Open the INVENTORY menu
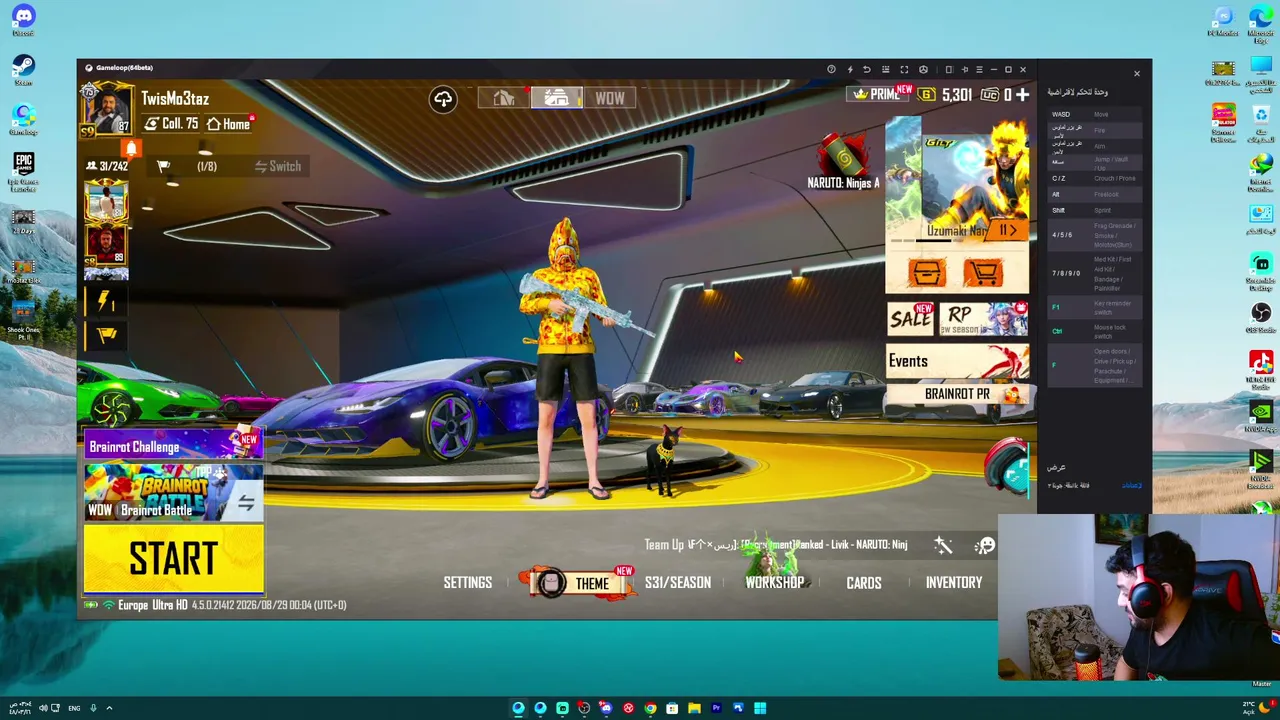This screenshot has height=720, width=1280. pos(954,582)
